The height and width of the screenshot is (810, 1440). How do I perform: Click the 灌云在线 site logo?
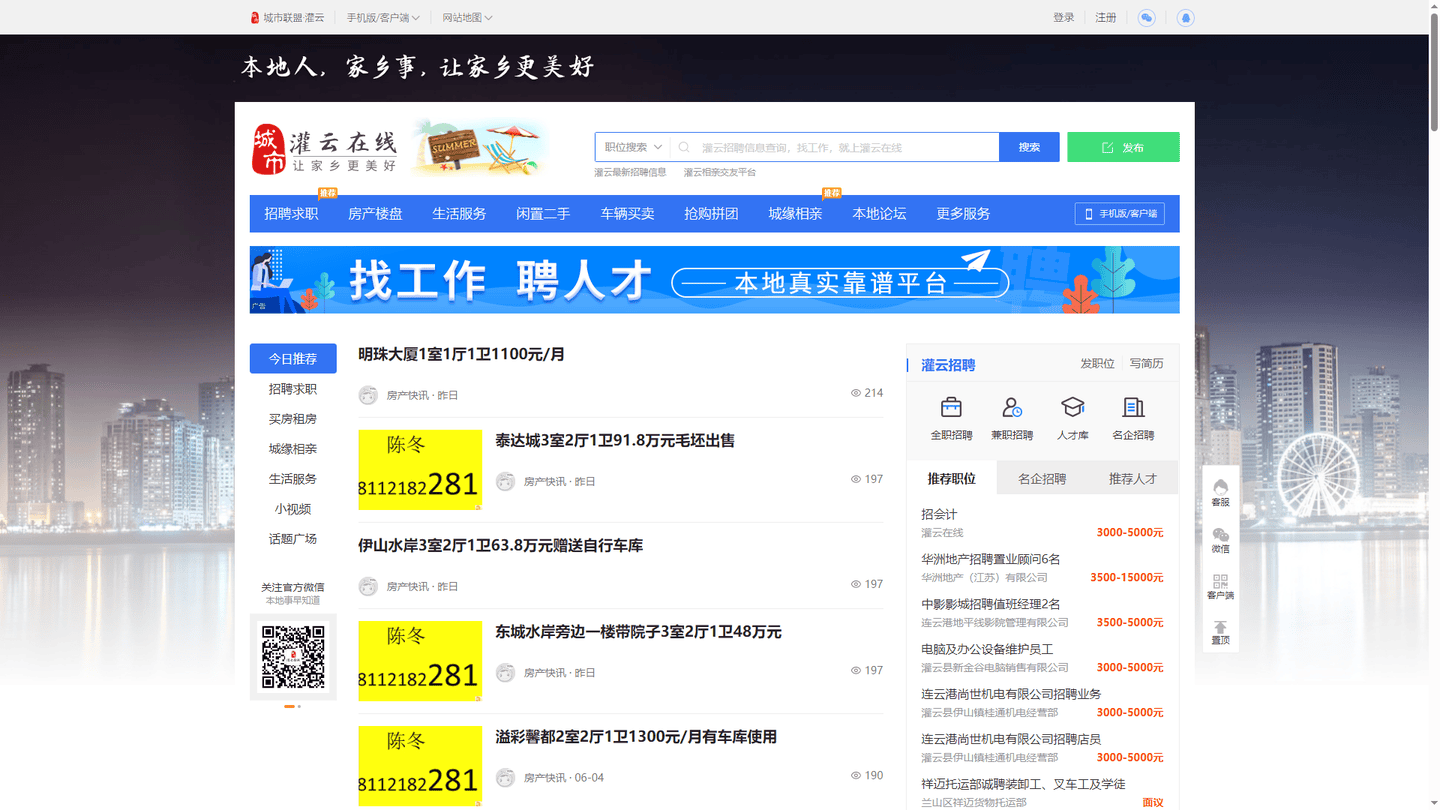325,149
